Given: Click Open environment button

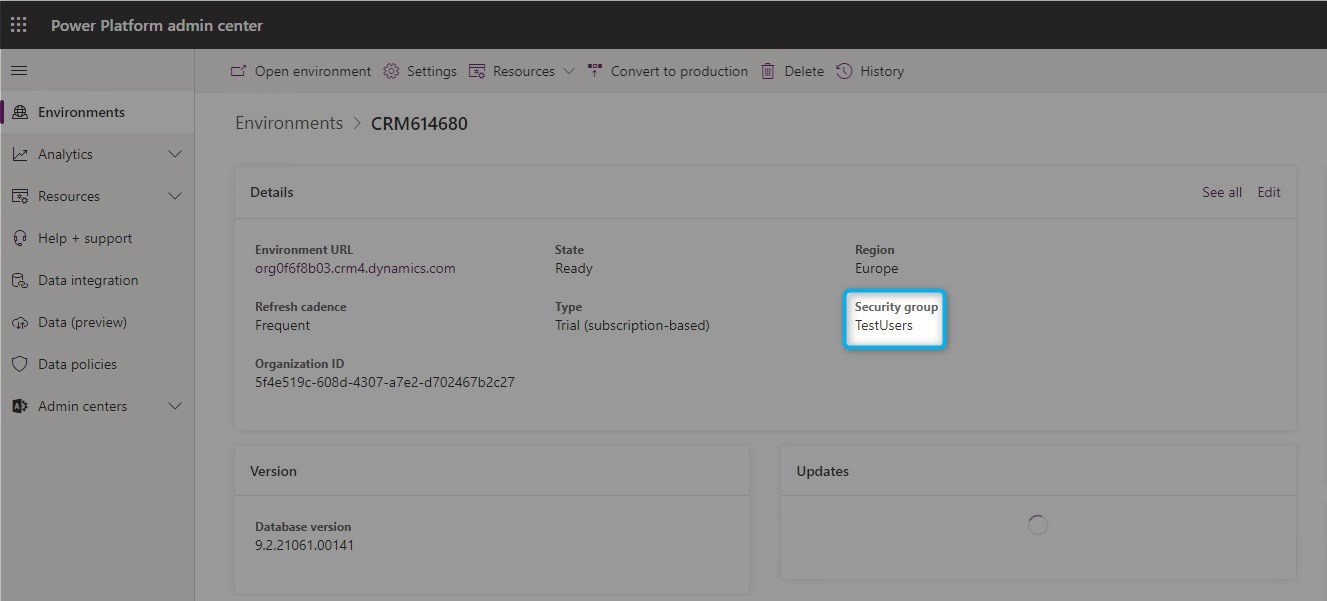Looking at the screenshot, I should click(x=300, y=71).
